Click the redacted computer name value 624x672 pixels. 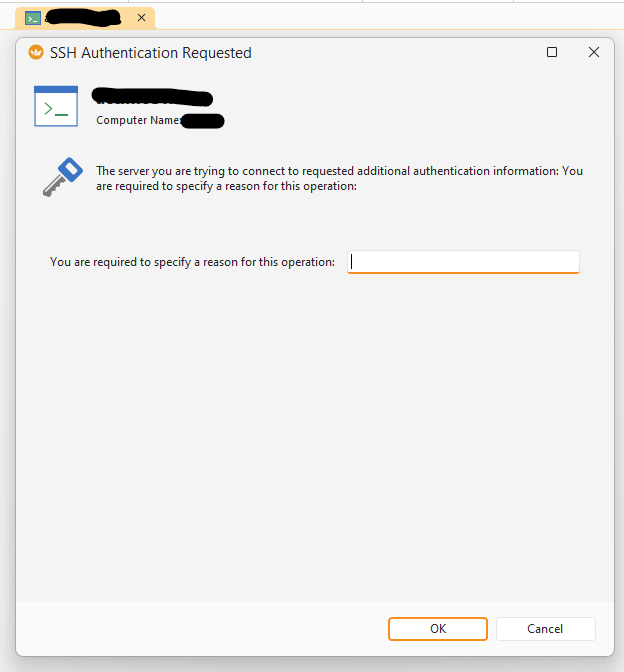tap(203, 121)
